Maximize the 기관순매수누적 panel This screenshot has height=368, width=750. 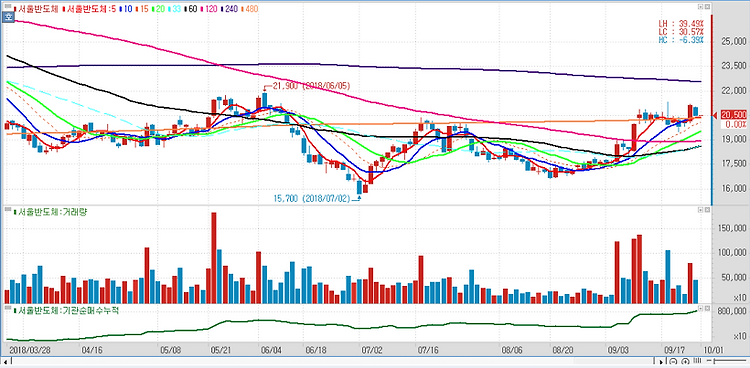coord(700,308)
